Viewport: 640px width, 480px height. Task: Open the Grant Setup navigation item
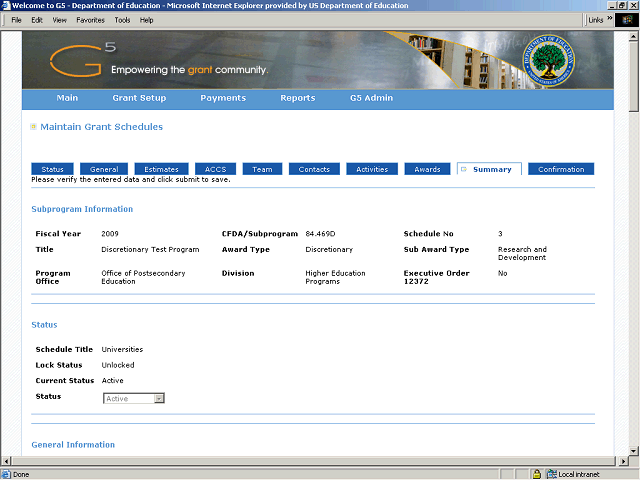(139, 98)
